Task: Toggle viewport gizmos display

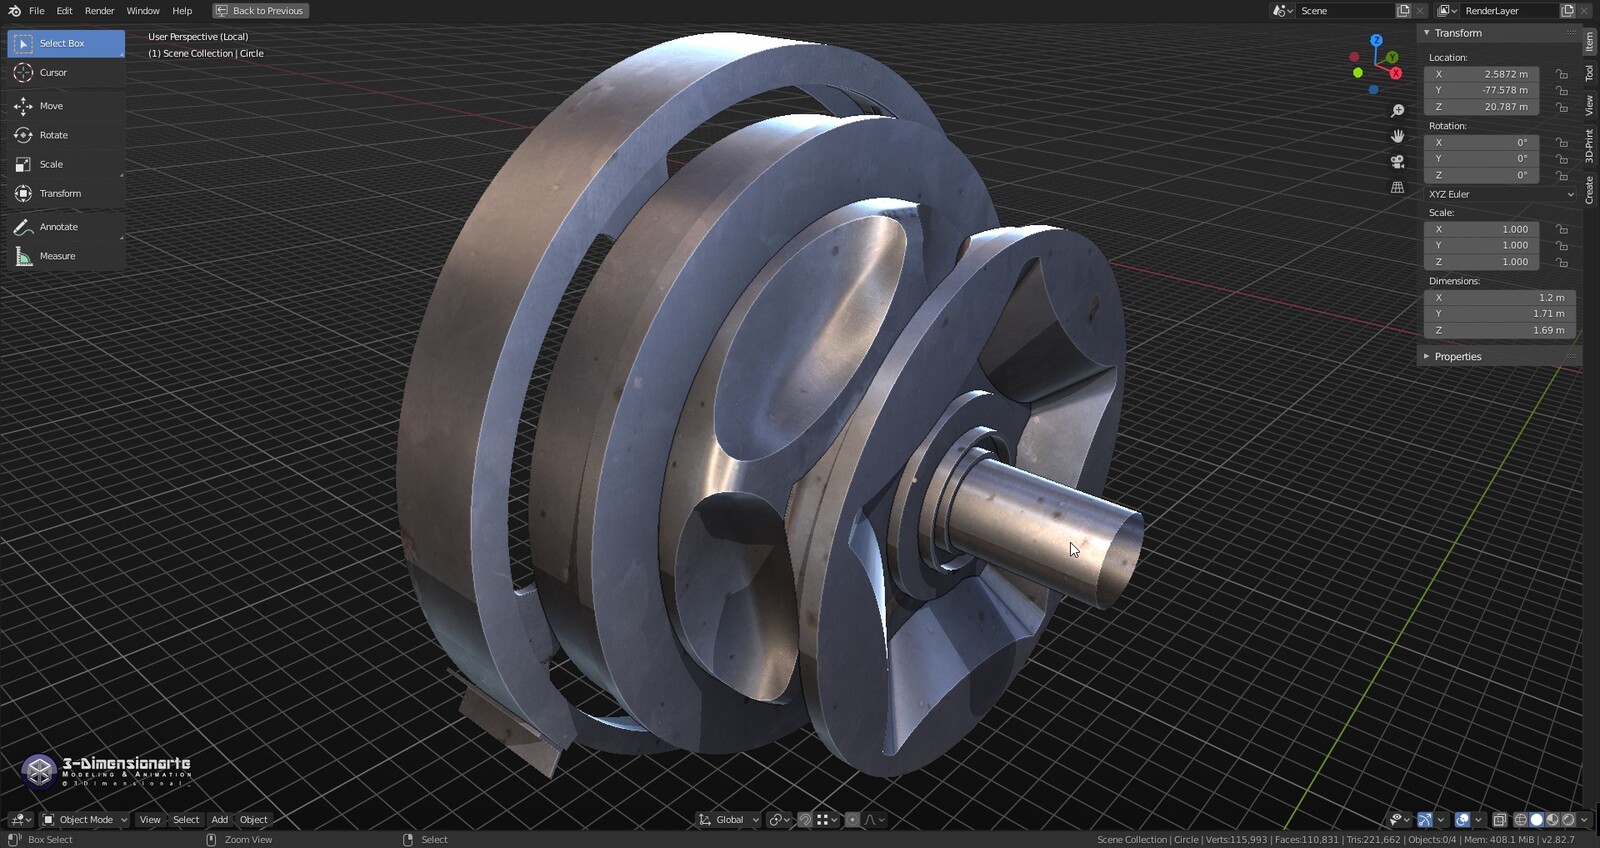Action: pyautogui.click(x=1425, y=819)
